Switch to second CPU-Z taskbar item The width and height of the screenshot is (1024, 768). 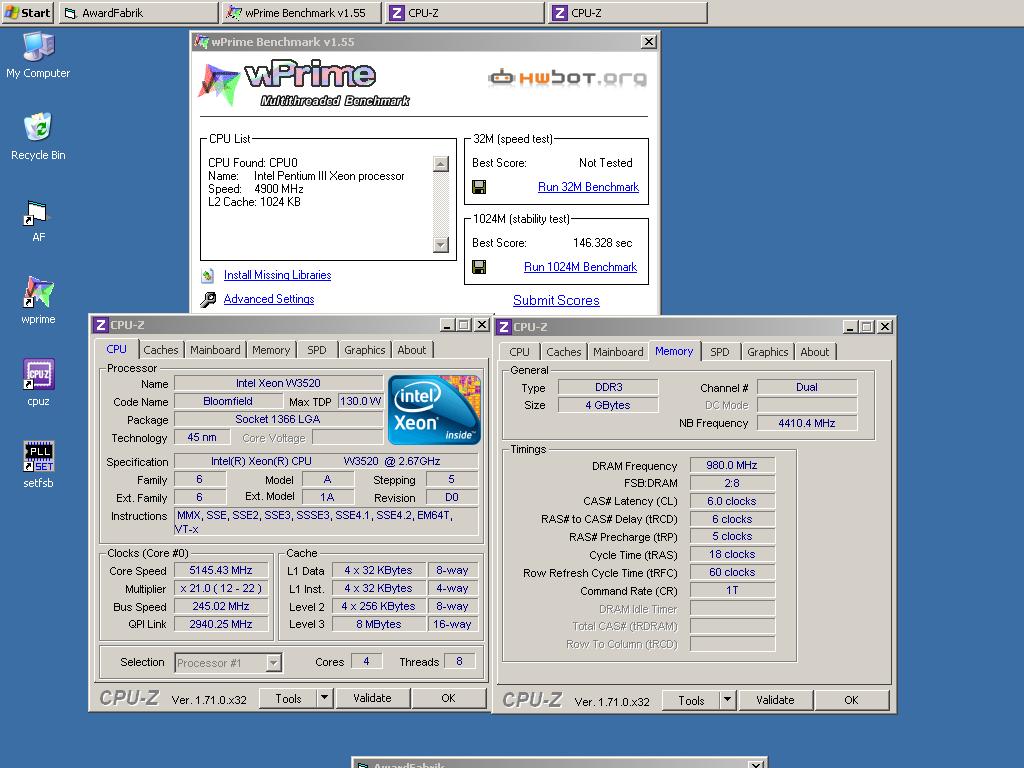click(628, 12)
